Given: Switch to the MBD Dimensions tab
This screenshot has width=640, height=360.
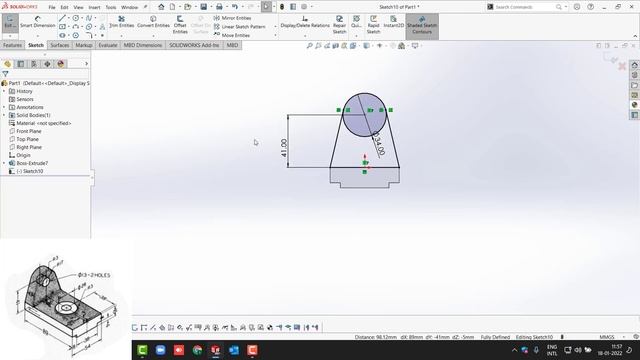Looking at the screenshot, I should tap(143, 45).
